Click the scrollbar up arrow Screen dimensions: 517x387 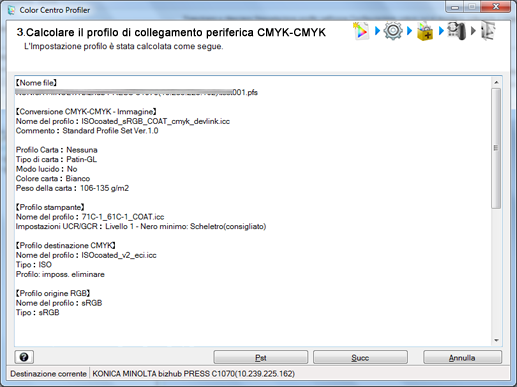coord(496,82)
